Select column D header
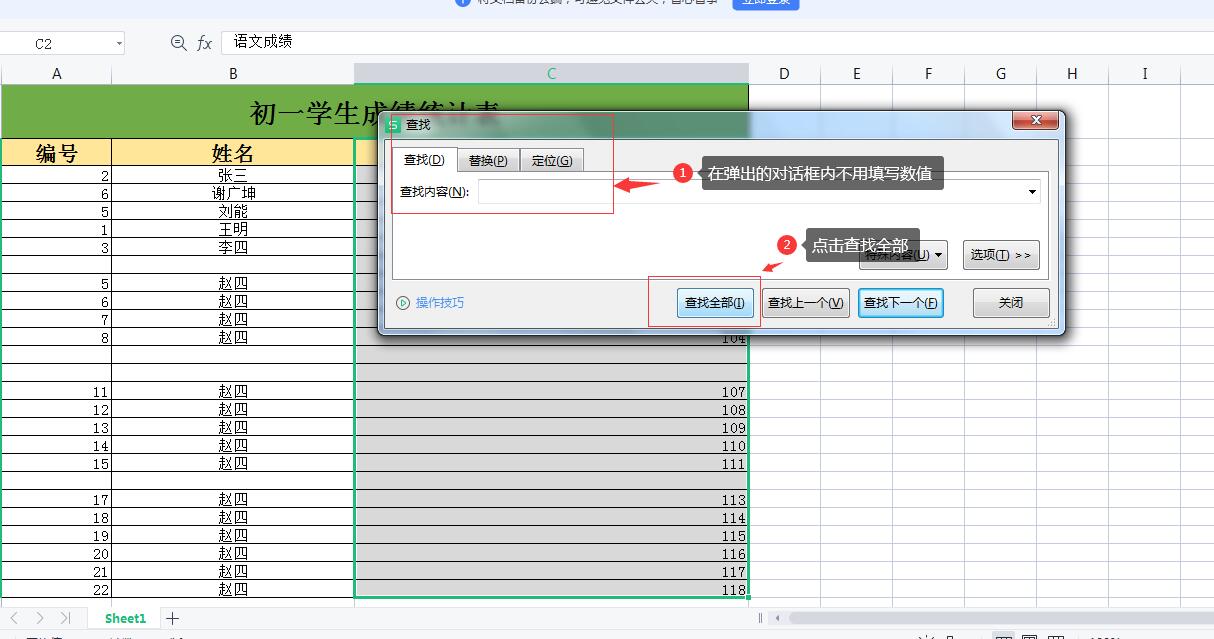1214x639 pixels. pos(784,74)
